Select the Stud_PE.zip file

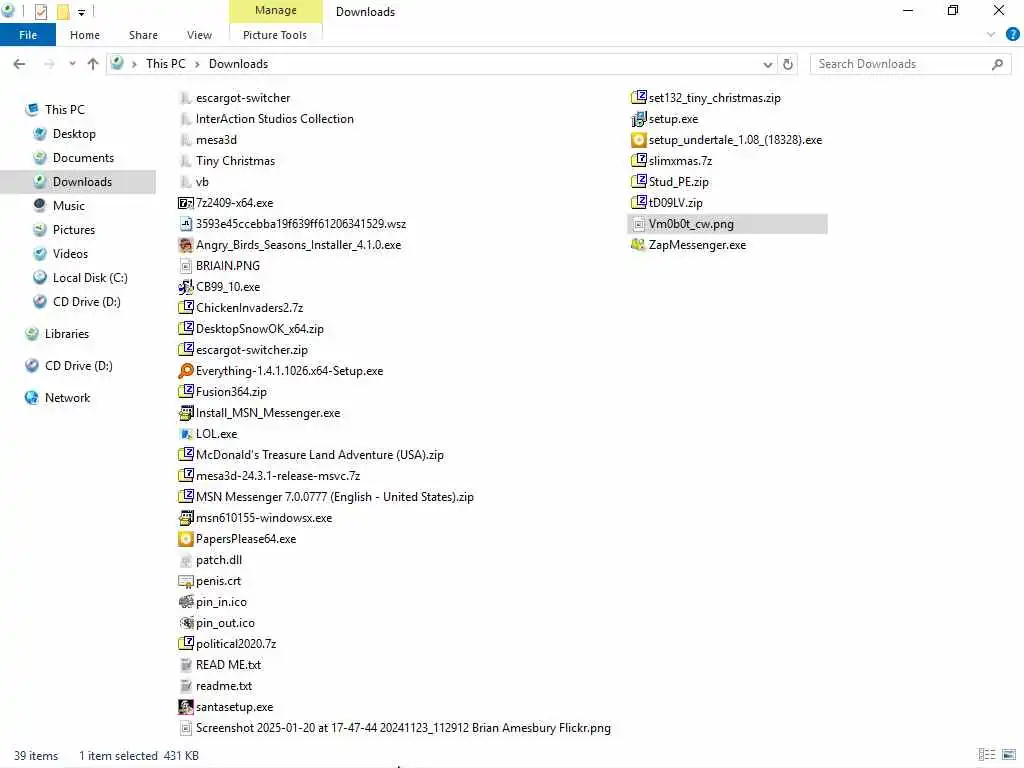[679, 182]
